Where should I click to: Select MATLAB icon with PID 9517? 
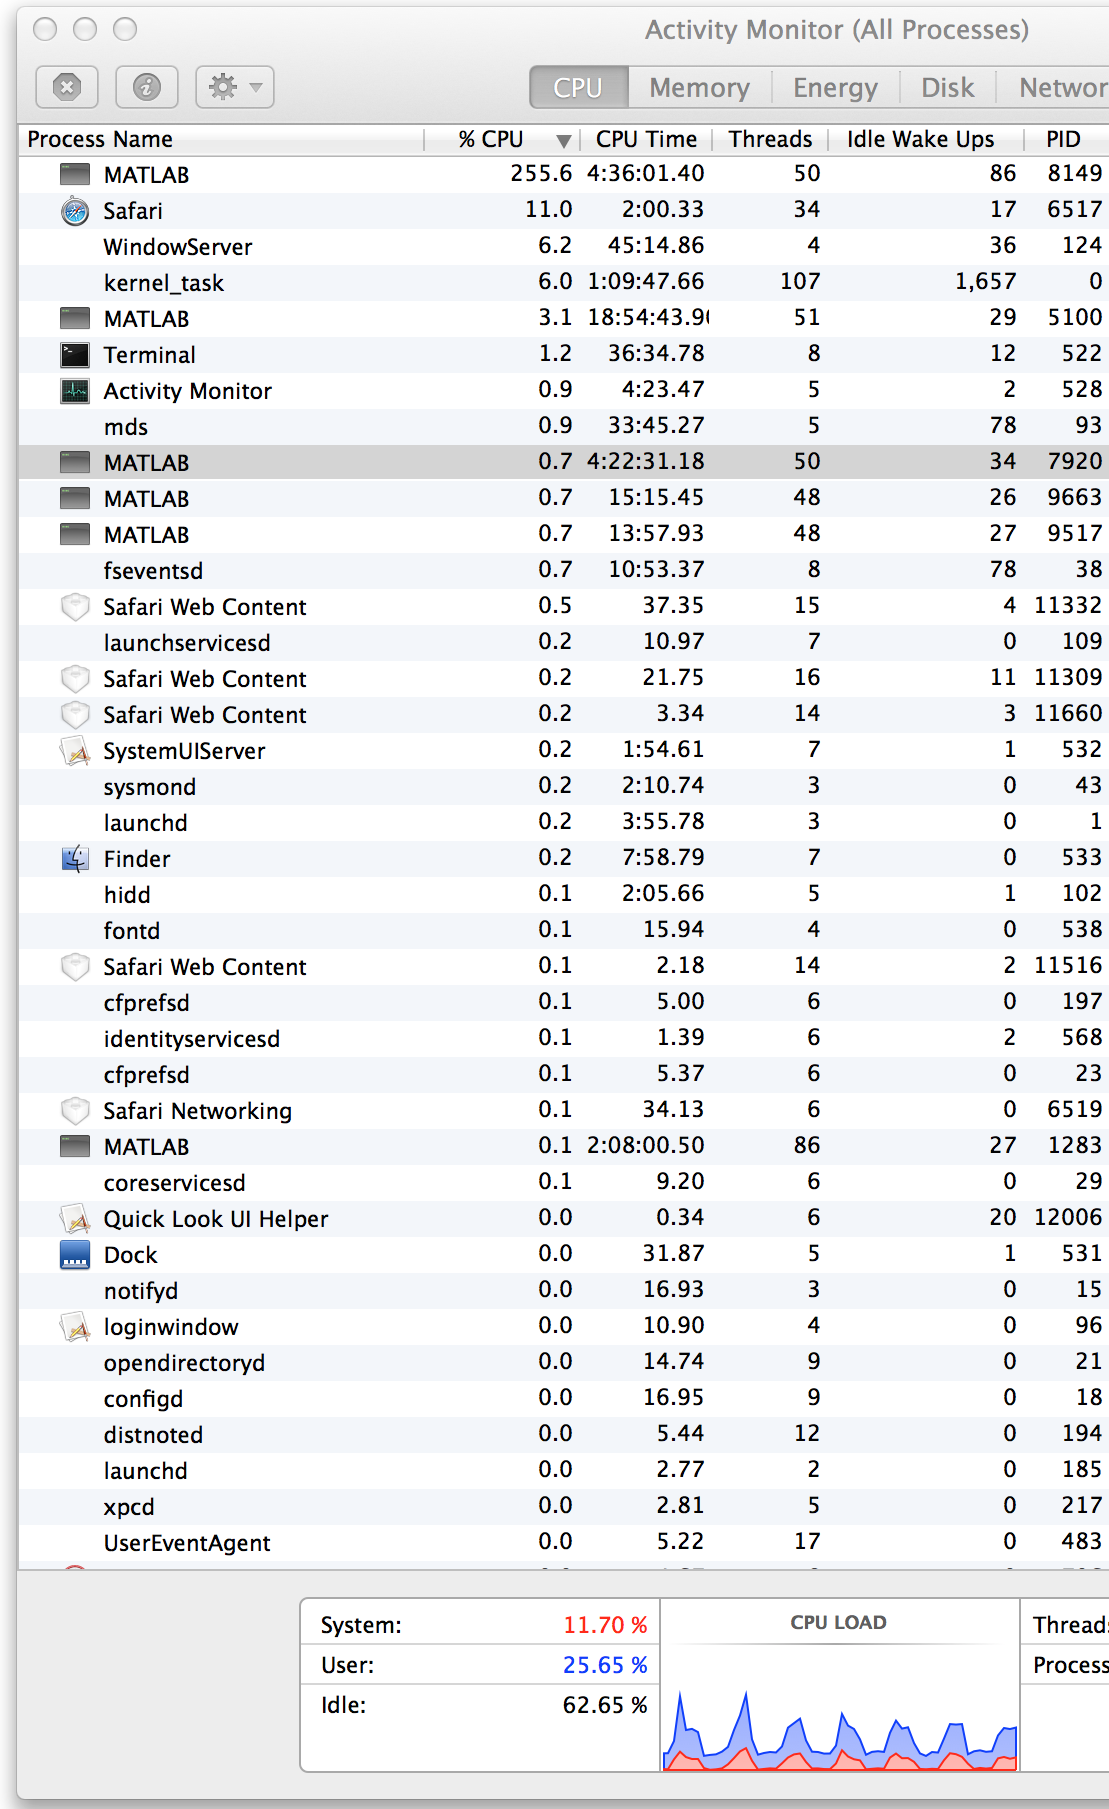coord(75,535)
